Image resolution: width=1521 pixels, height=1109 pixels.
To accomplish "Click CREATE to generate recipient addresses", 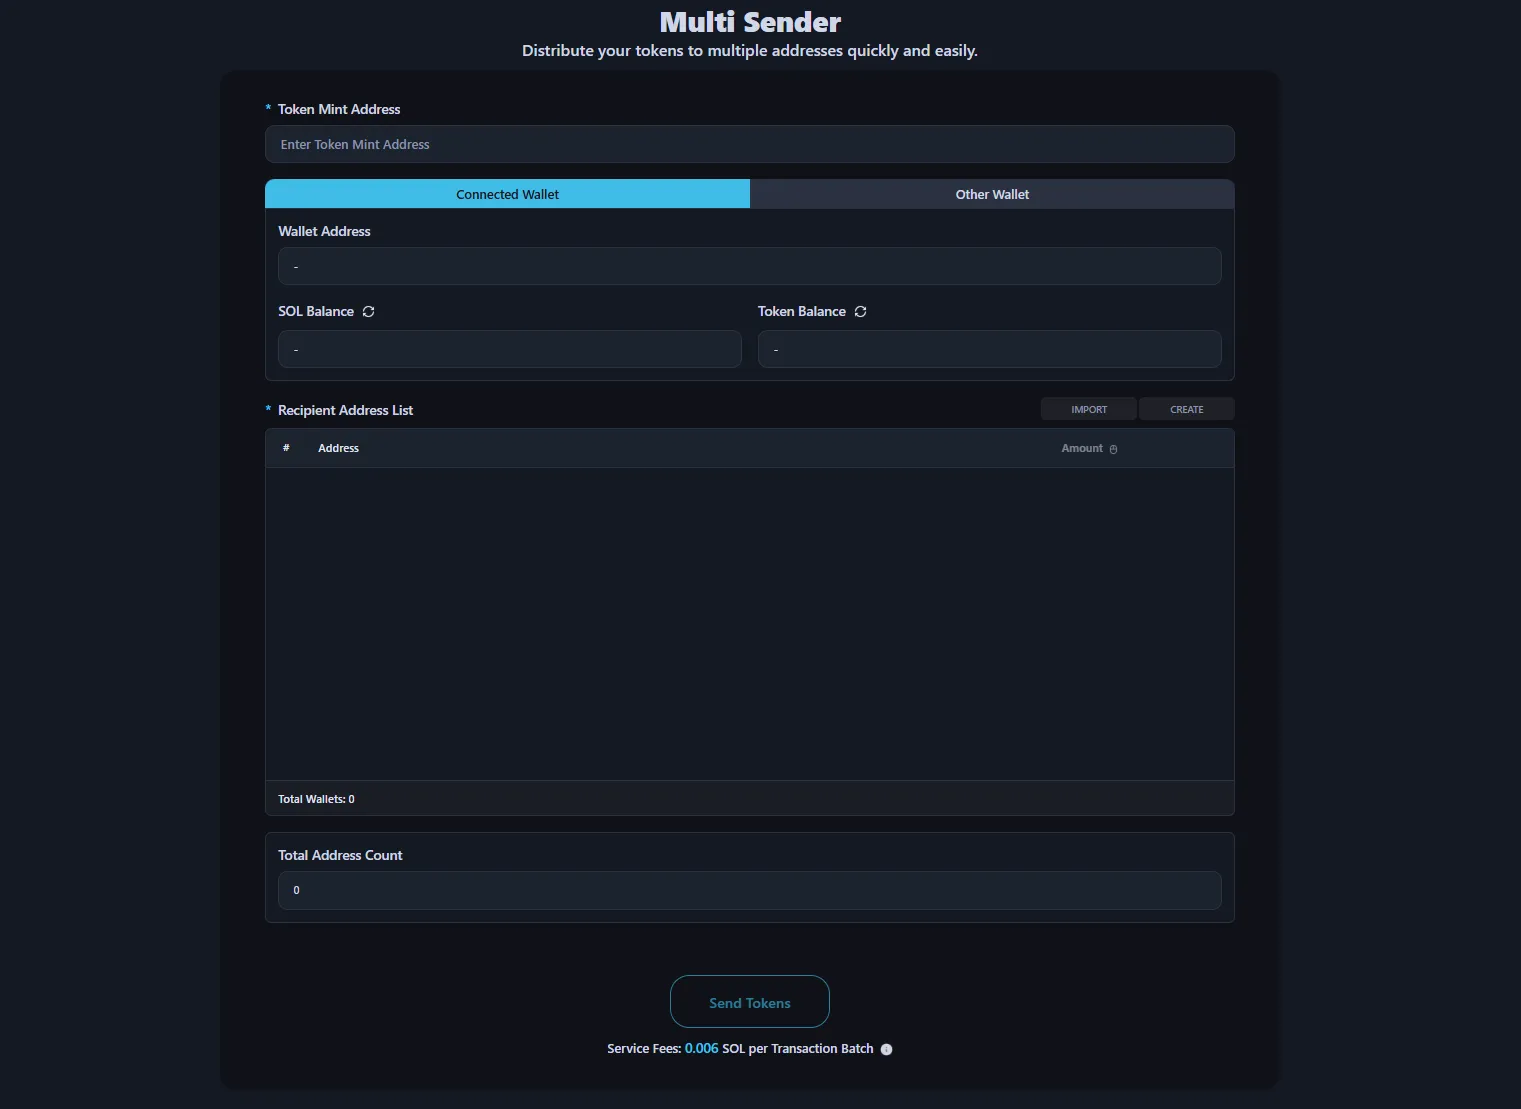I will 1186,409.
